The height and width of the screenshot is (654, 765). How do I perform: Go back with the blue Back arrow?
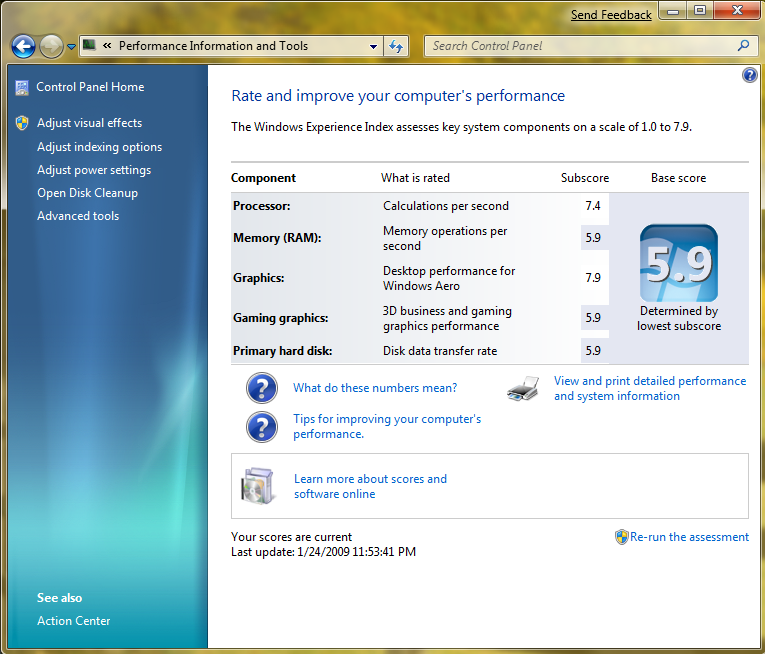[23, 47]
